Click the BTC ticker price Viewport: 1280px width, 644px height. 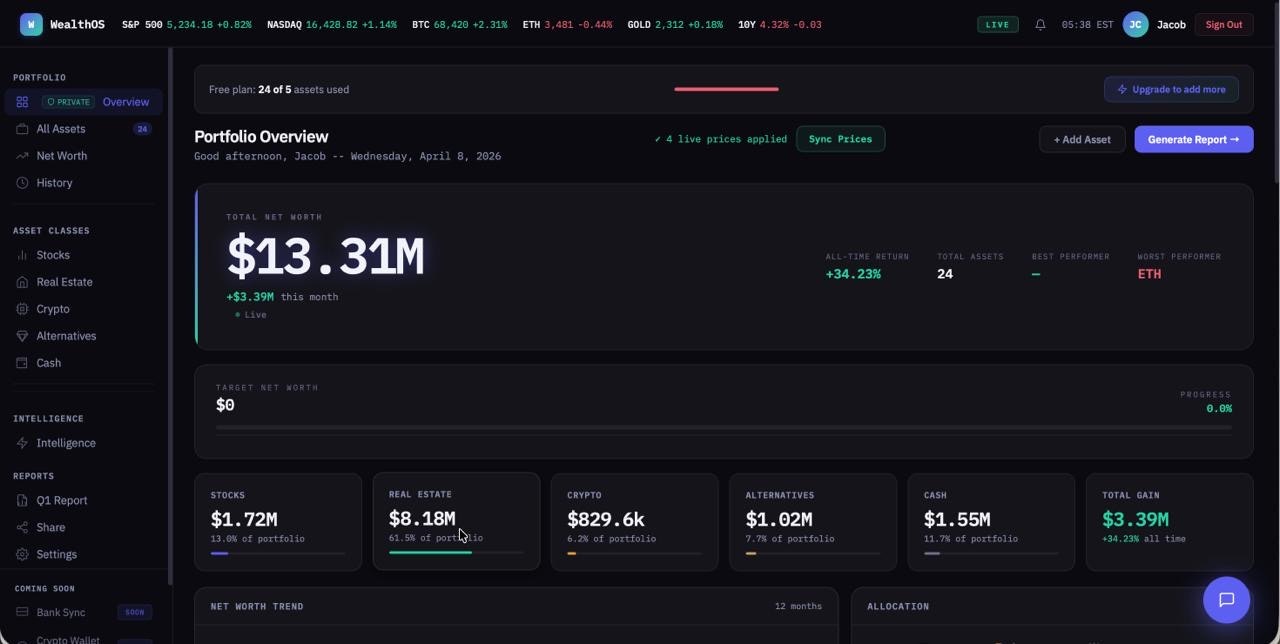(x=451, y=25)
